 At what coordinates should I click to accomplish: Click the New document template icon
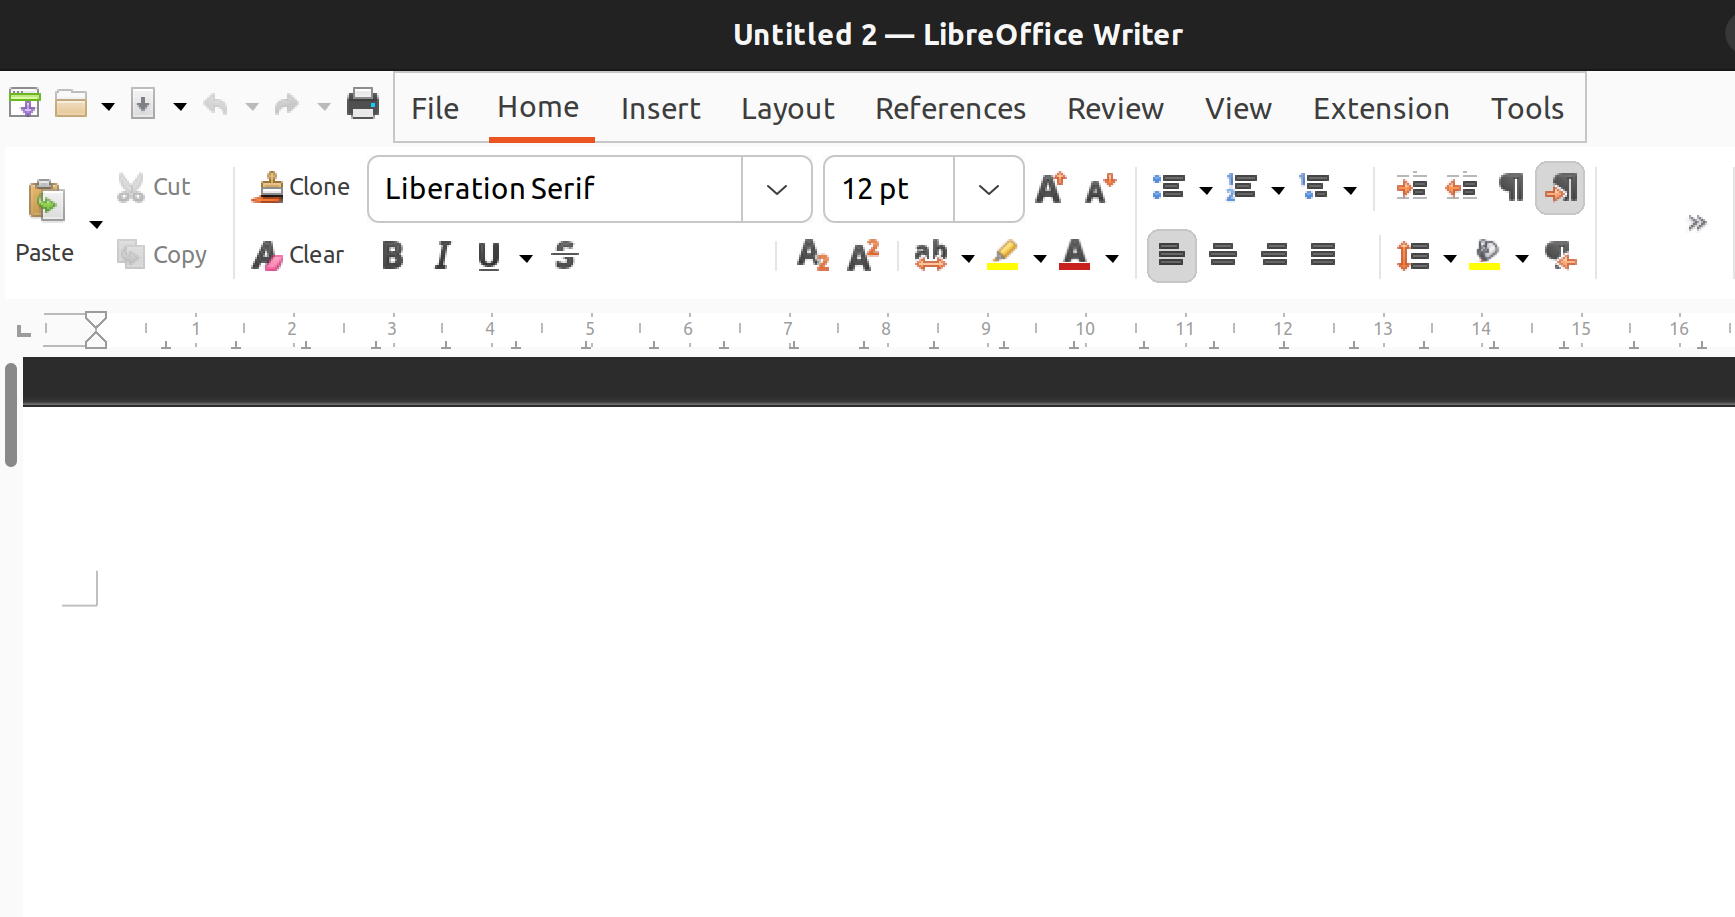point(25,104)
